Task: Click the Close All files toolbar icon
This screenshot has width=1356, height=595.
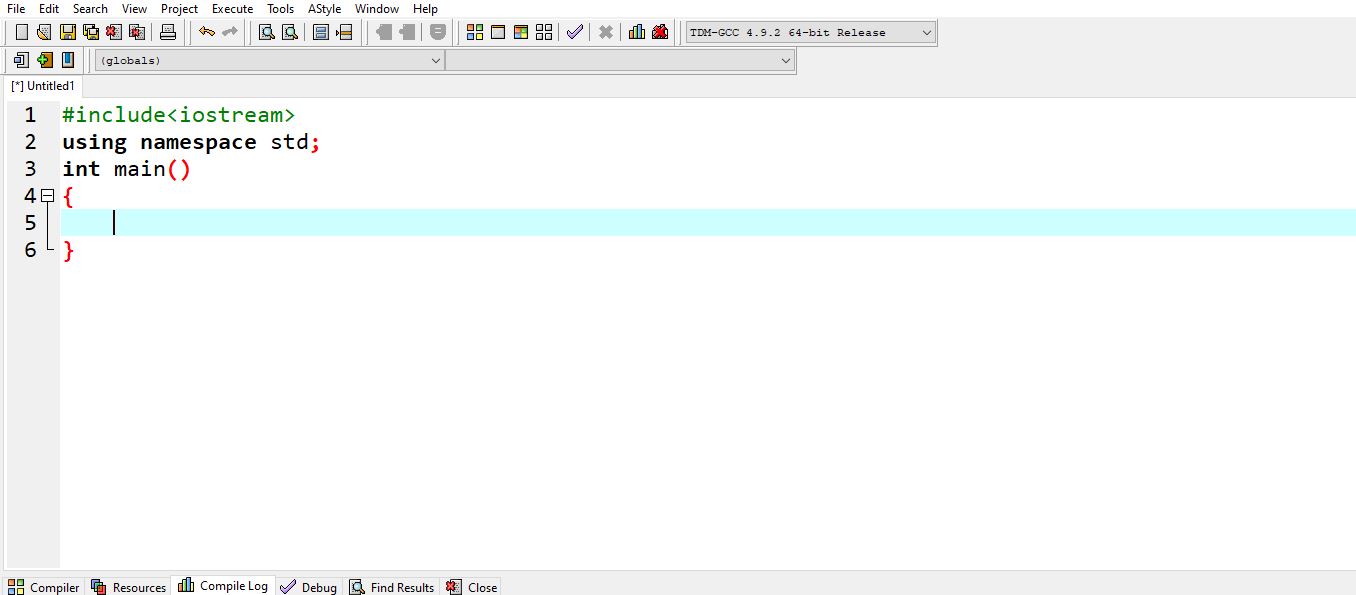Action: click(137, 32)
